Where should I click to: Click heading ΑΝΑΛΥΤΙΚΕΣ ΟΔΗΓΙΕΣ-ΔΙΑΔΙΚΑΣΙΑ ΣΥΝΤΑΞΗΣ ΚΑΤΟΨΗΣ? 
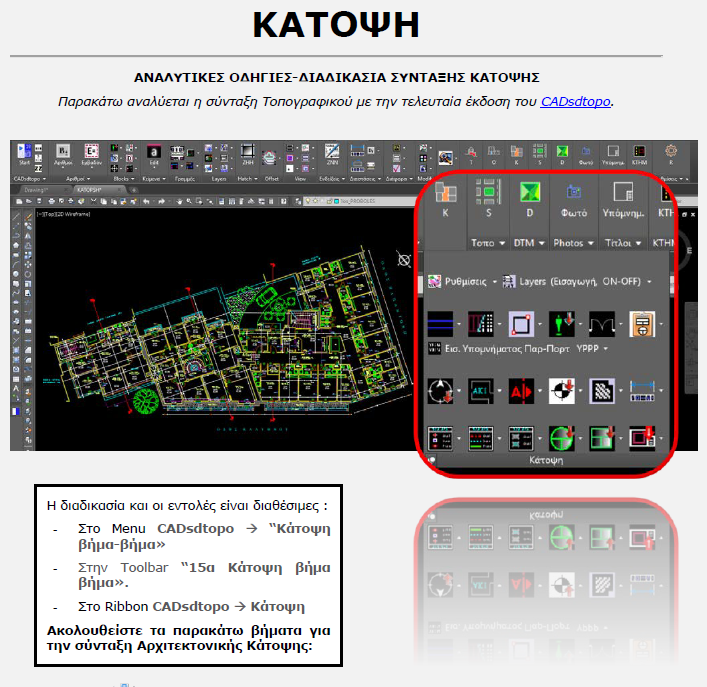coord(336,78)
